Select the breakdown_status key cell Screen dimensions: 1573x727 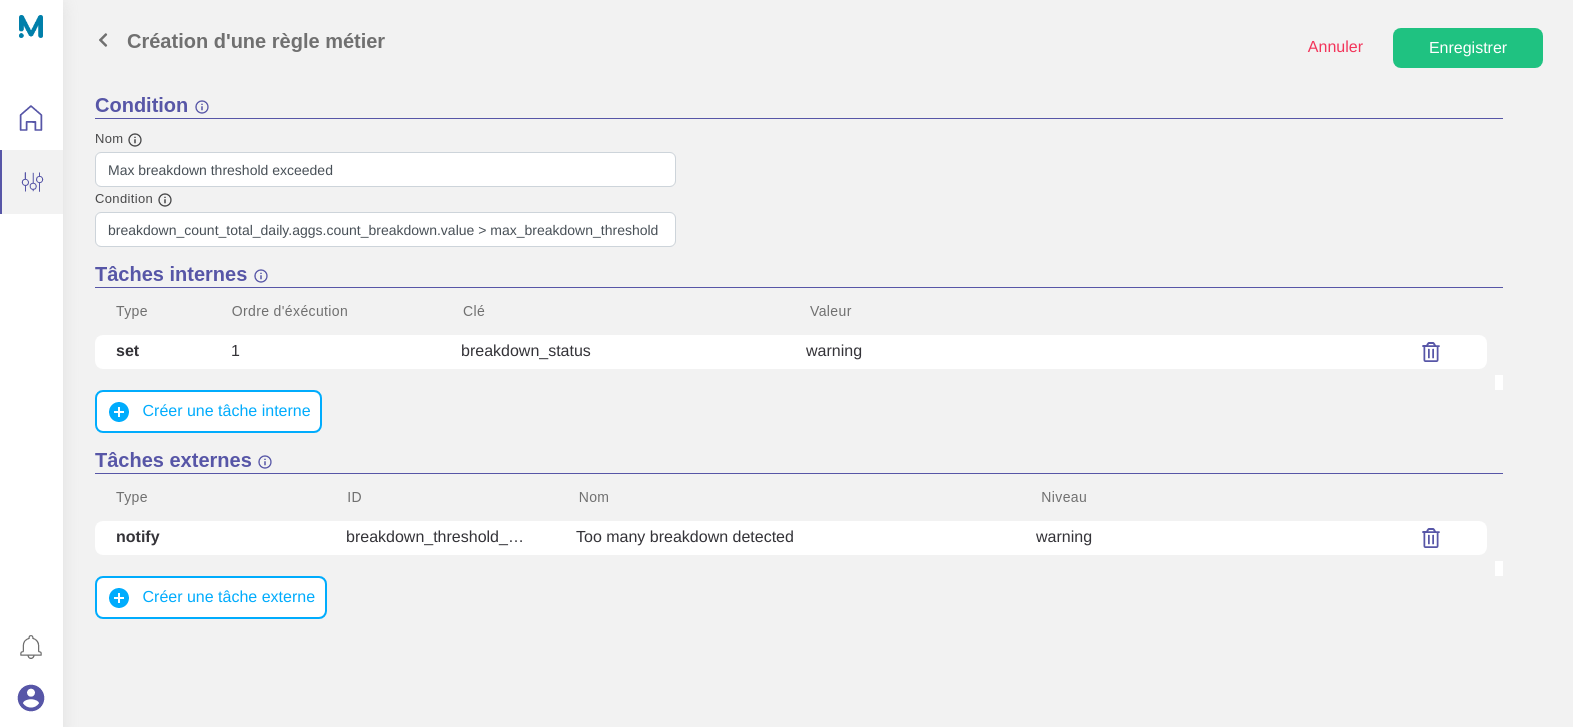(x=525, y=351)
